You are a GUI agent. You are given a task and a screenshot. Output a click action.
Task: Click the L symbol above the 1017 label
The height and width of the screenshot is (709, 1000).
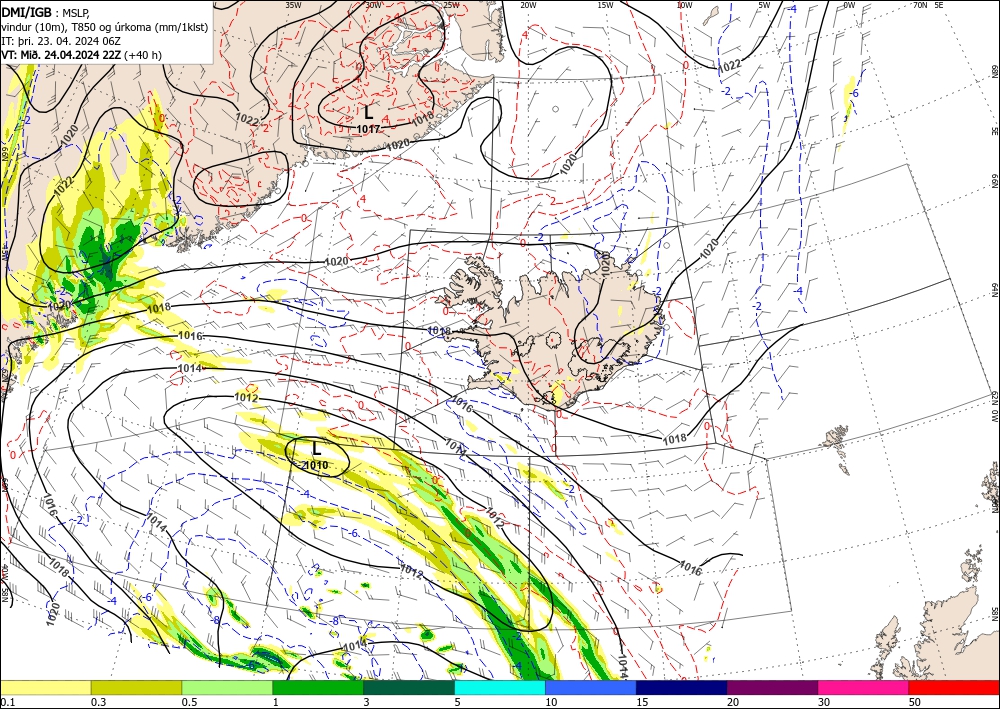(368, 113)
